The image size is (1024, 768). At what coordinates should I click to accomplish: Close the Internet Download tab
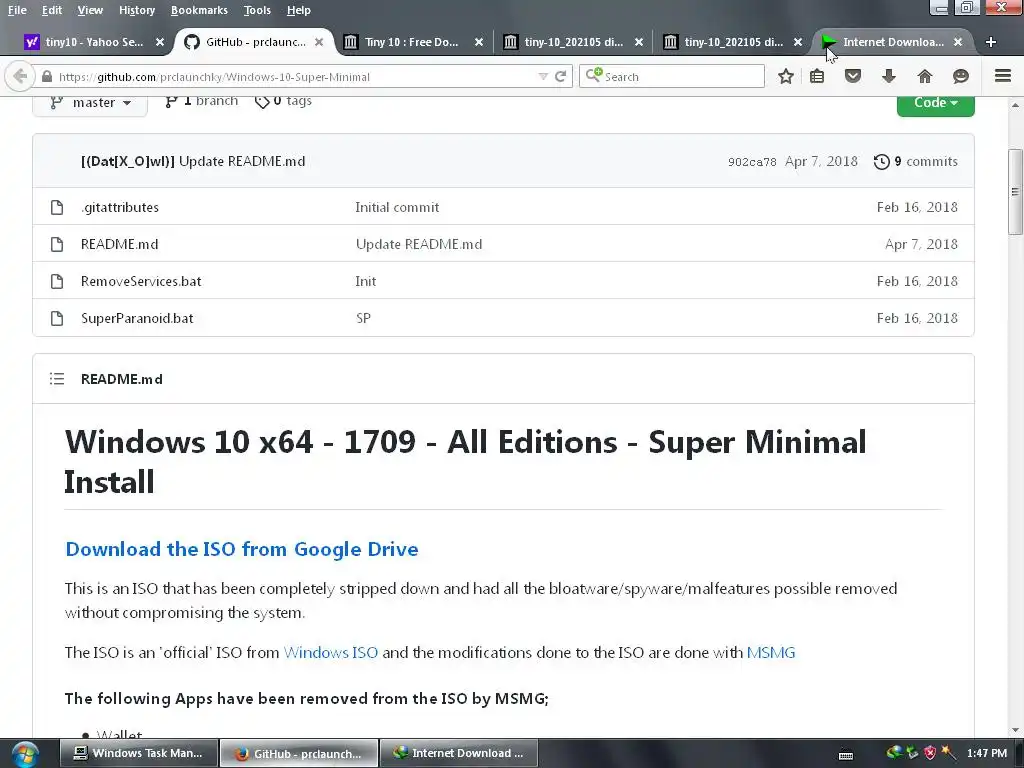[x=957, y=42]
